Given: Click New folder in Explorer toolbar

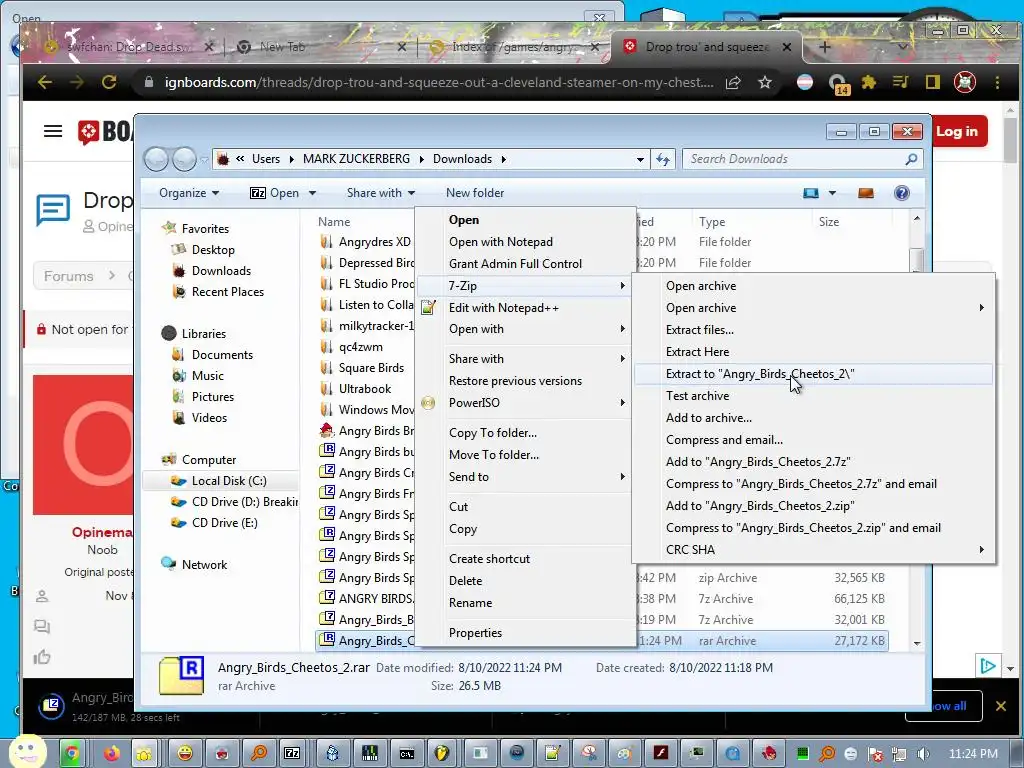Looking at the screenshot, I should (x=475, y=193).
